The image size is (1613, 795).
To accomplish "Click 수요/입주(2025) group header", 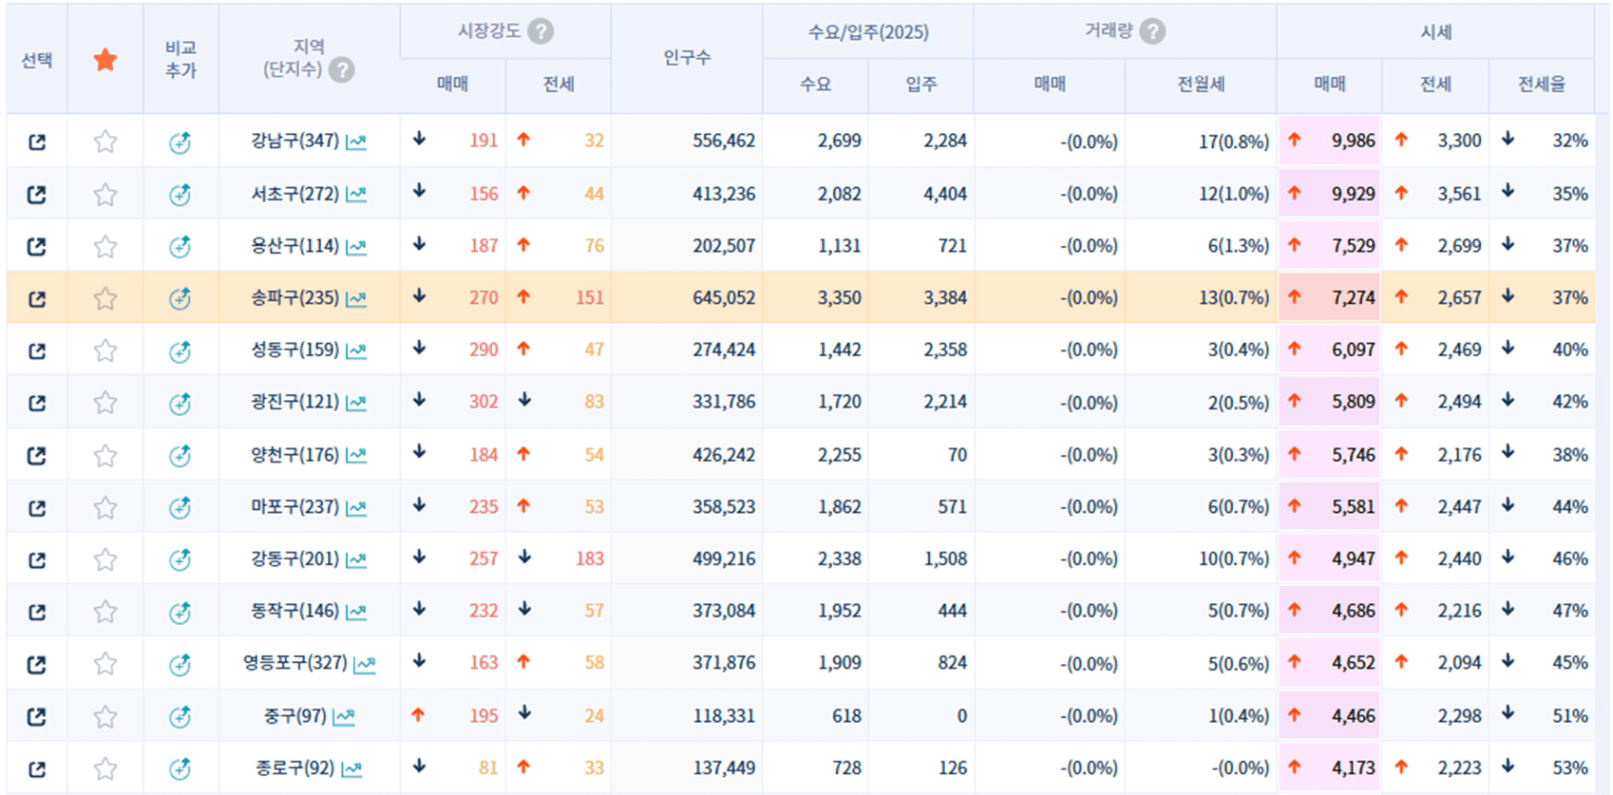I will (x=867, y=32).
